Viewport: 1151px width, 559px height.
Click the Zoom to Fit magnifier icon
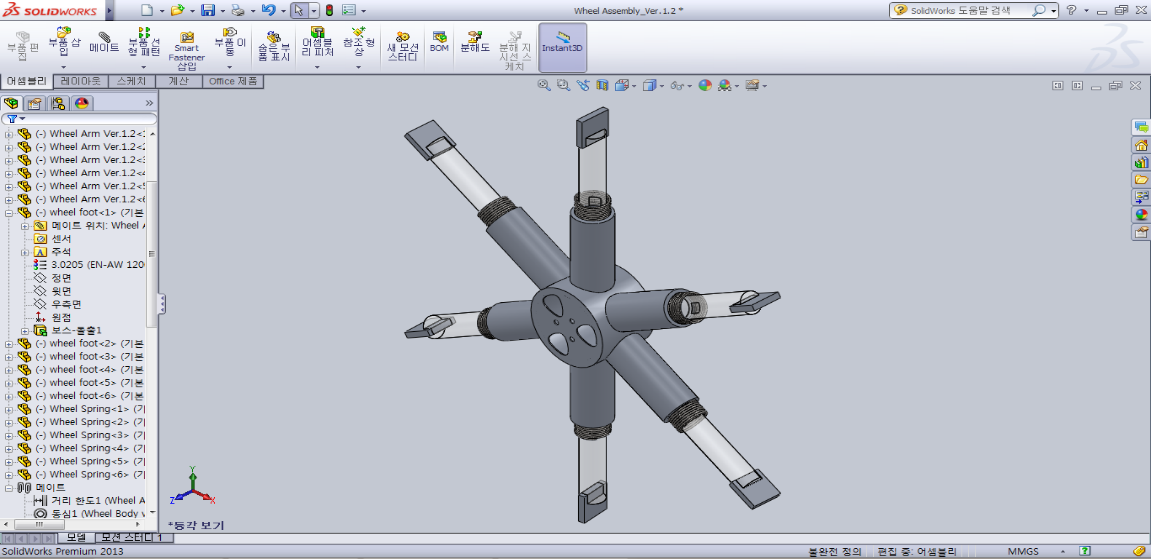(x=544, y=86)
